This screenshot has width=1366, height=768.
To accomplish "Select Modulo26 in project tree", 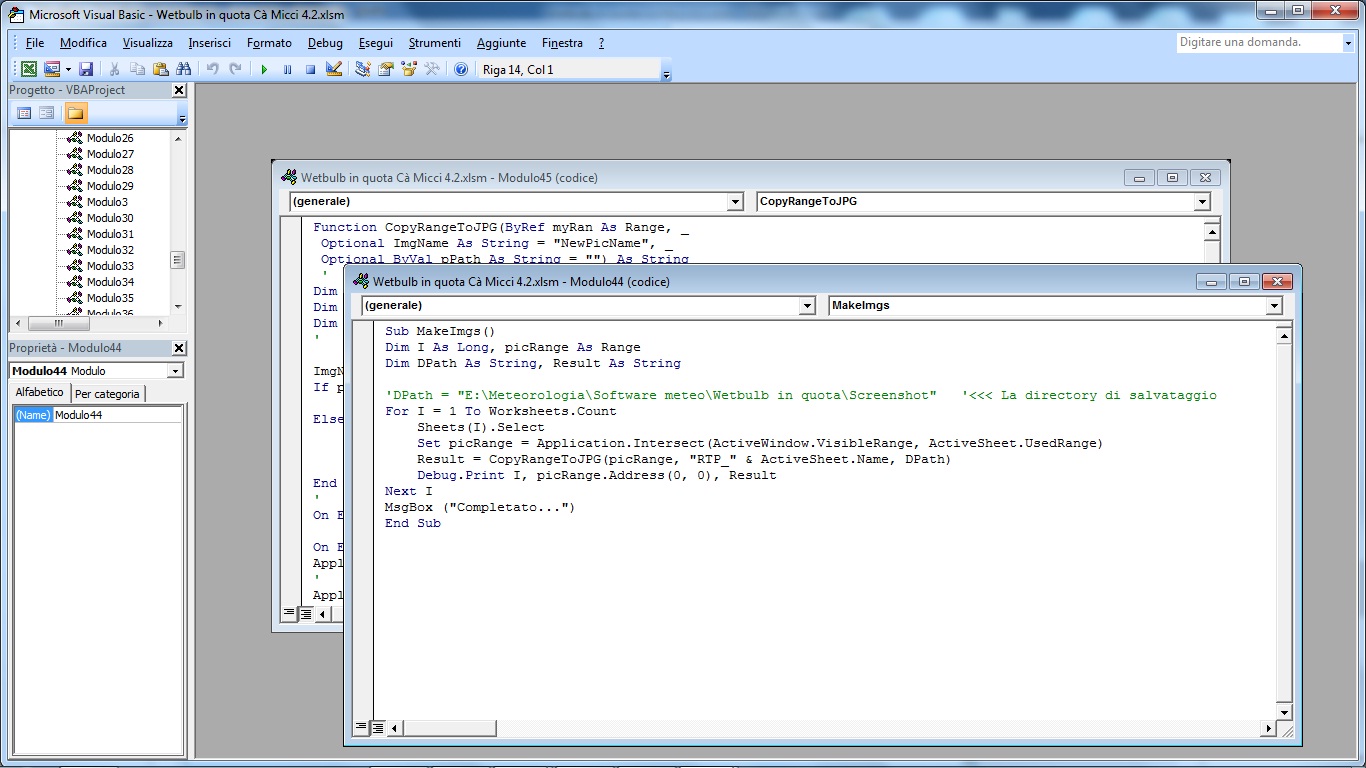I will [110, 138].
